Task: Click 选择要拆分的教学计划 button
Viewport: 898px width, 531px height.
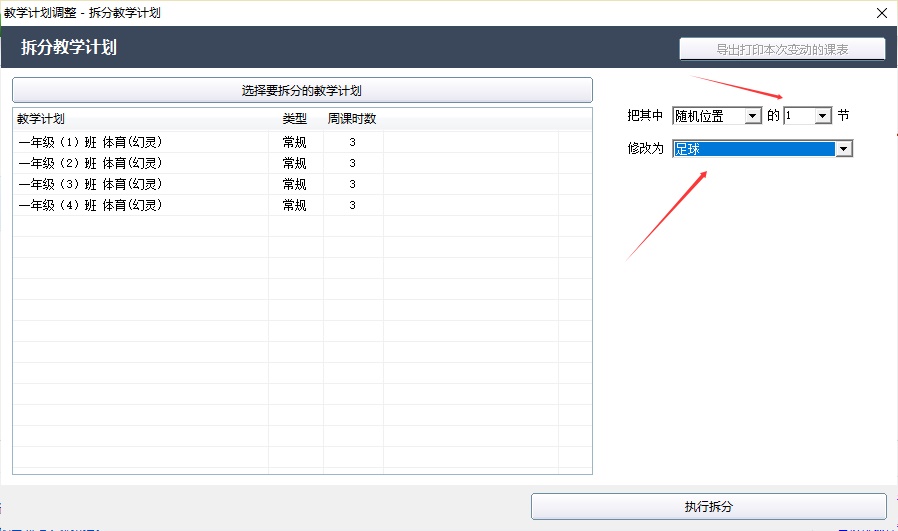Action: pos(302,90)
